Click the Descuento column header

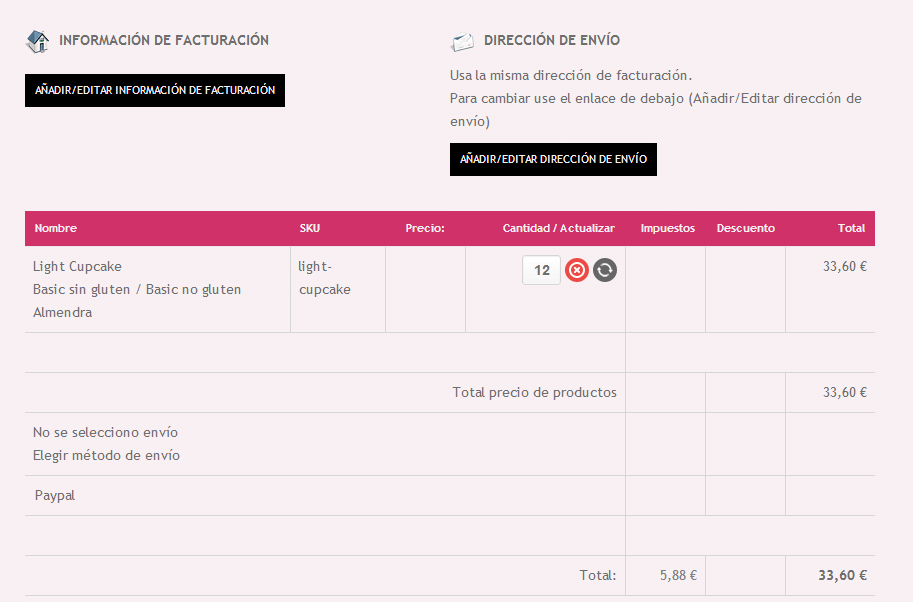(746, 228)
